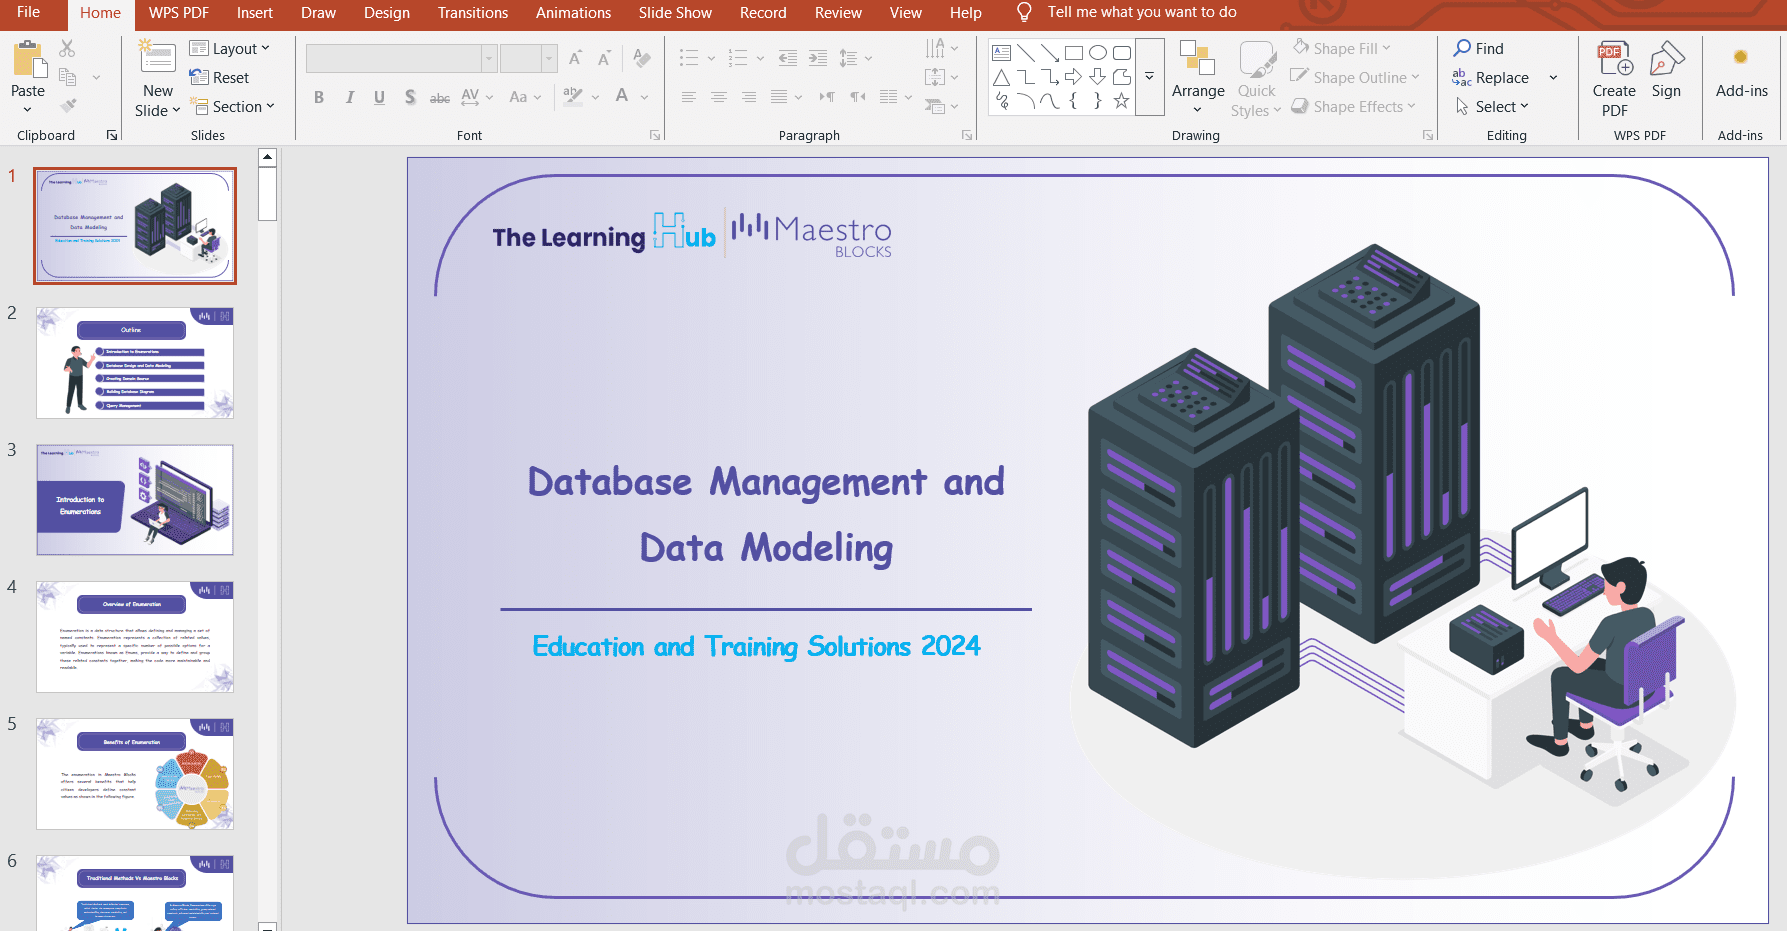Switch to the Design tab

[x=387, y=13]
